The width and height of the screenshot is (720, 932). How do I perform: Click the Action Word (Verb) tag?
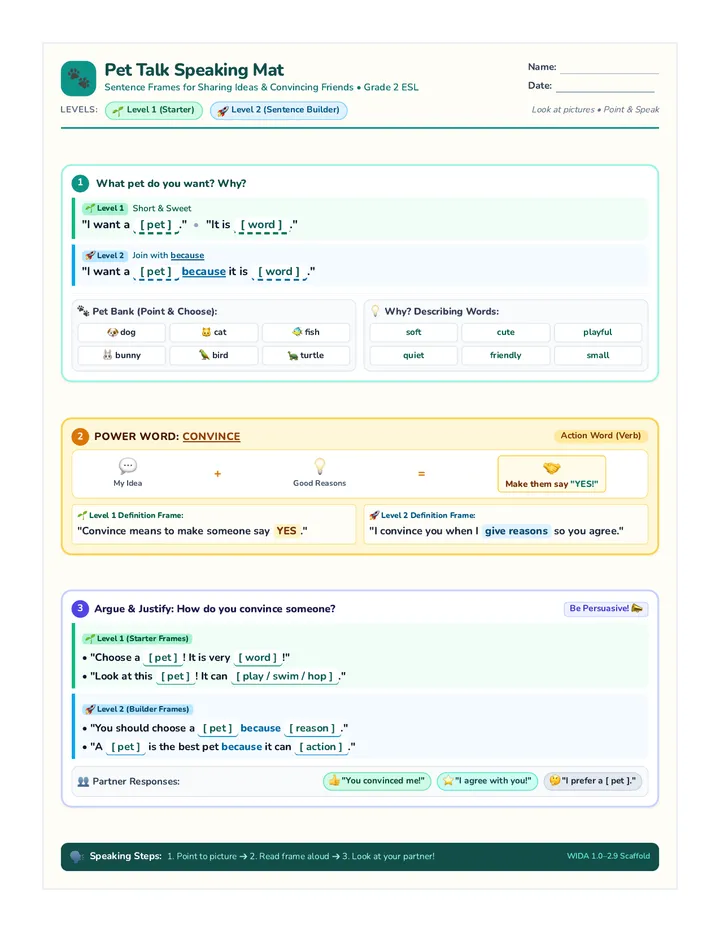(600, 436)
